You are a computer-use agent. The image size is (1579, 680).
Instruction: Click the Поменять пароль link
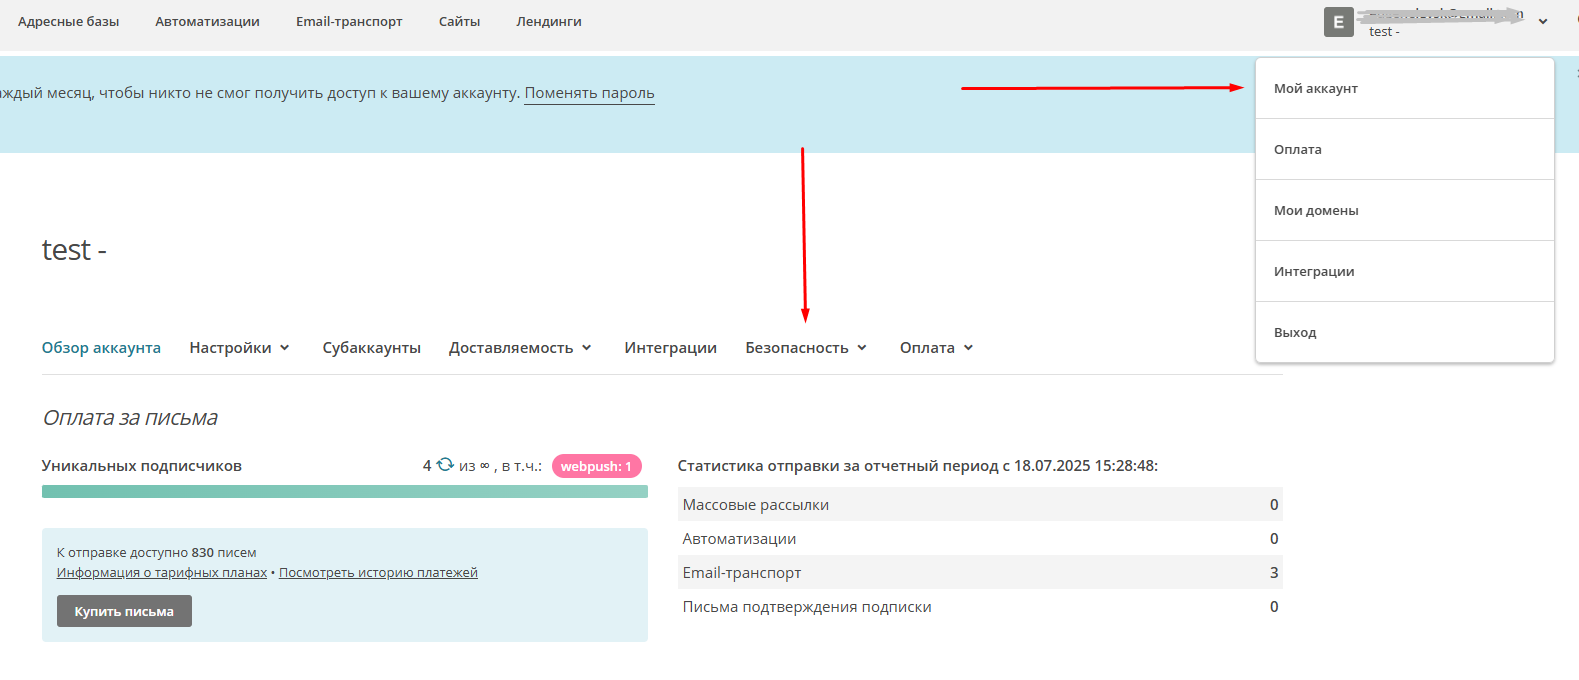point(589,93)
